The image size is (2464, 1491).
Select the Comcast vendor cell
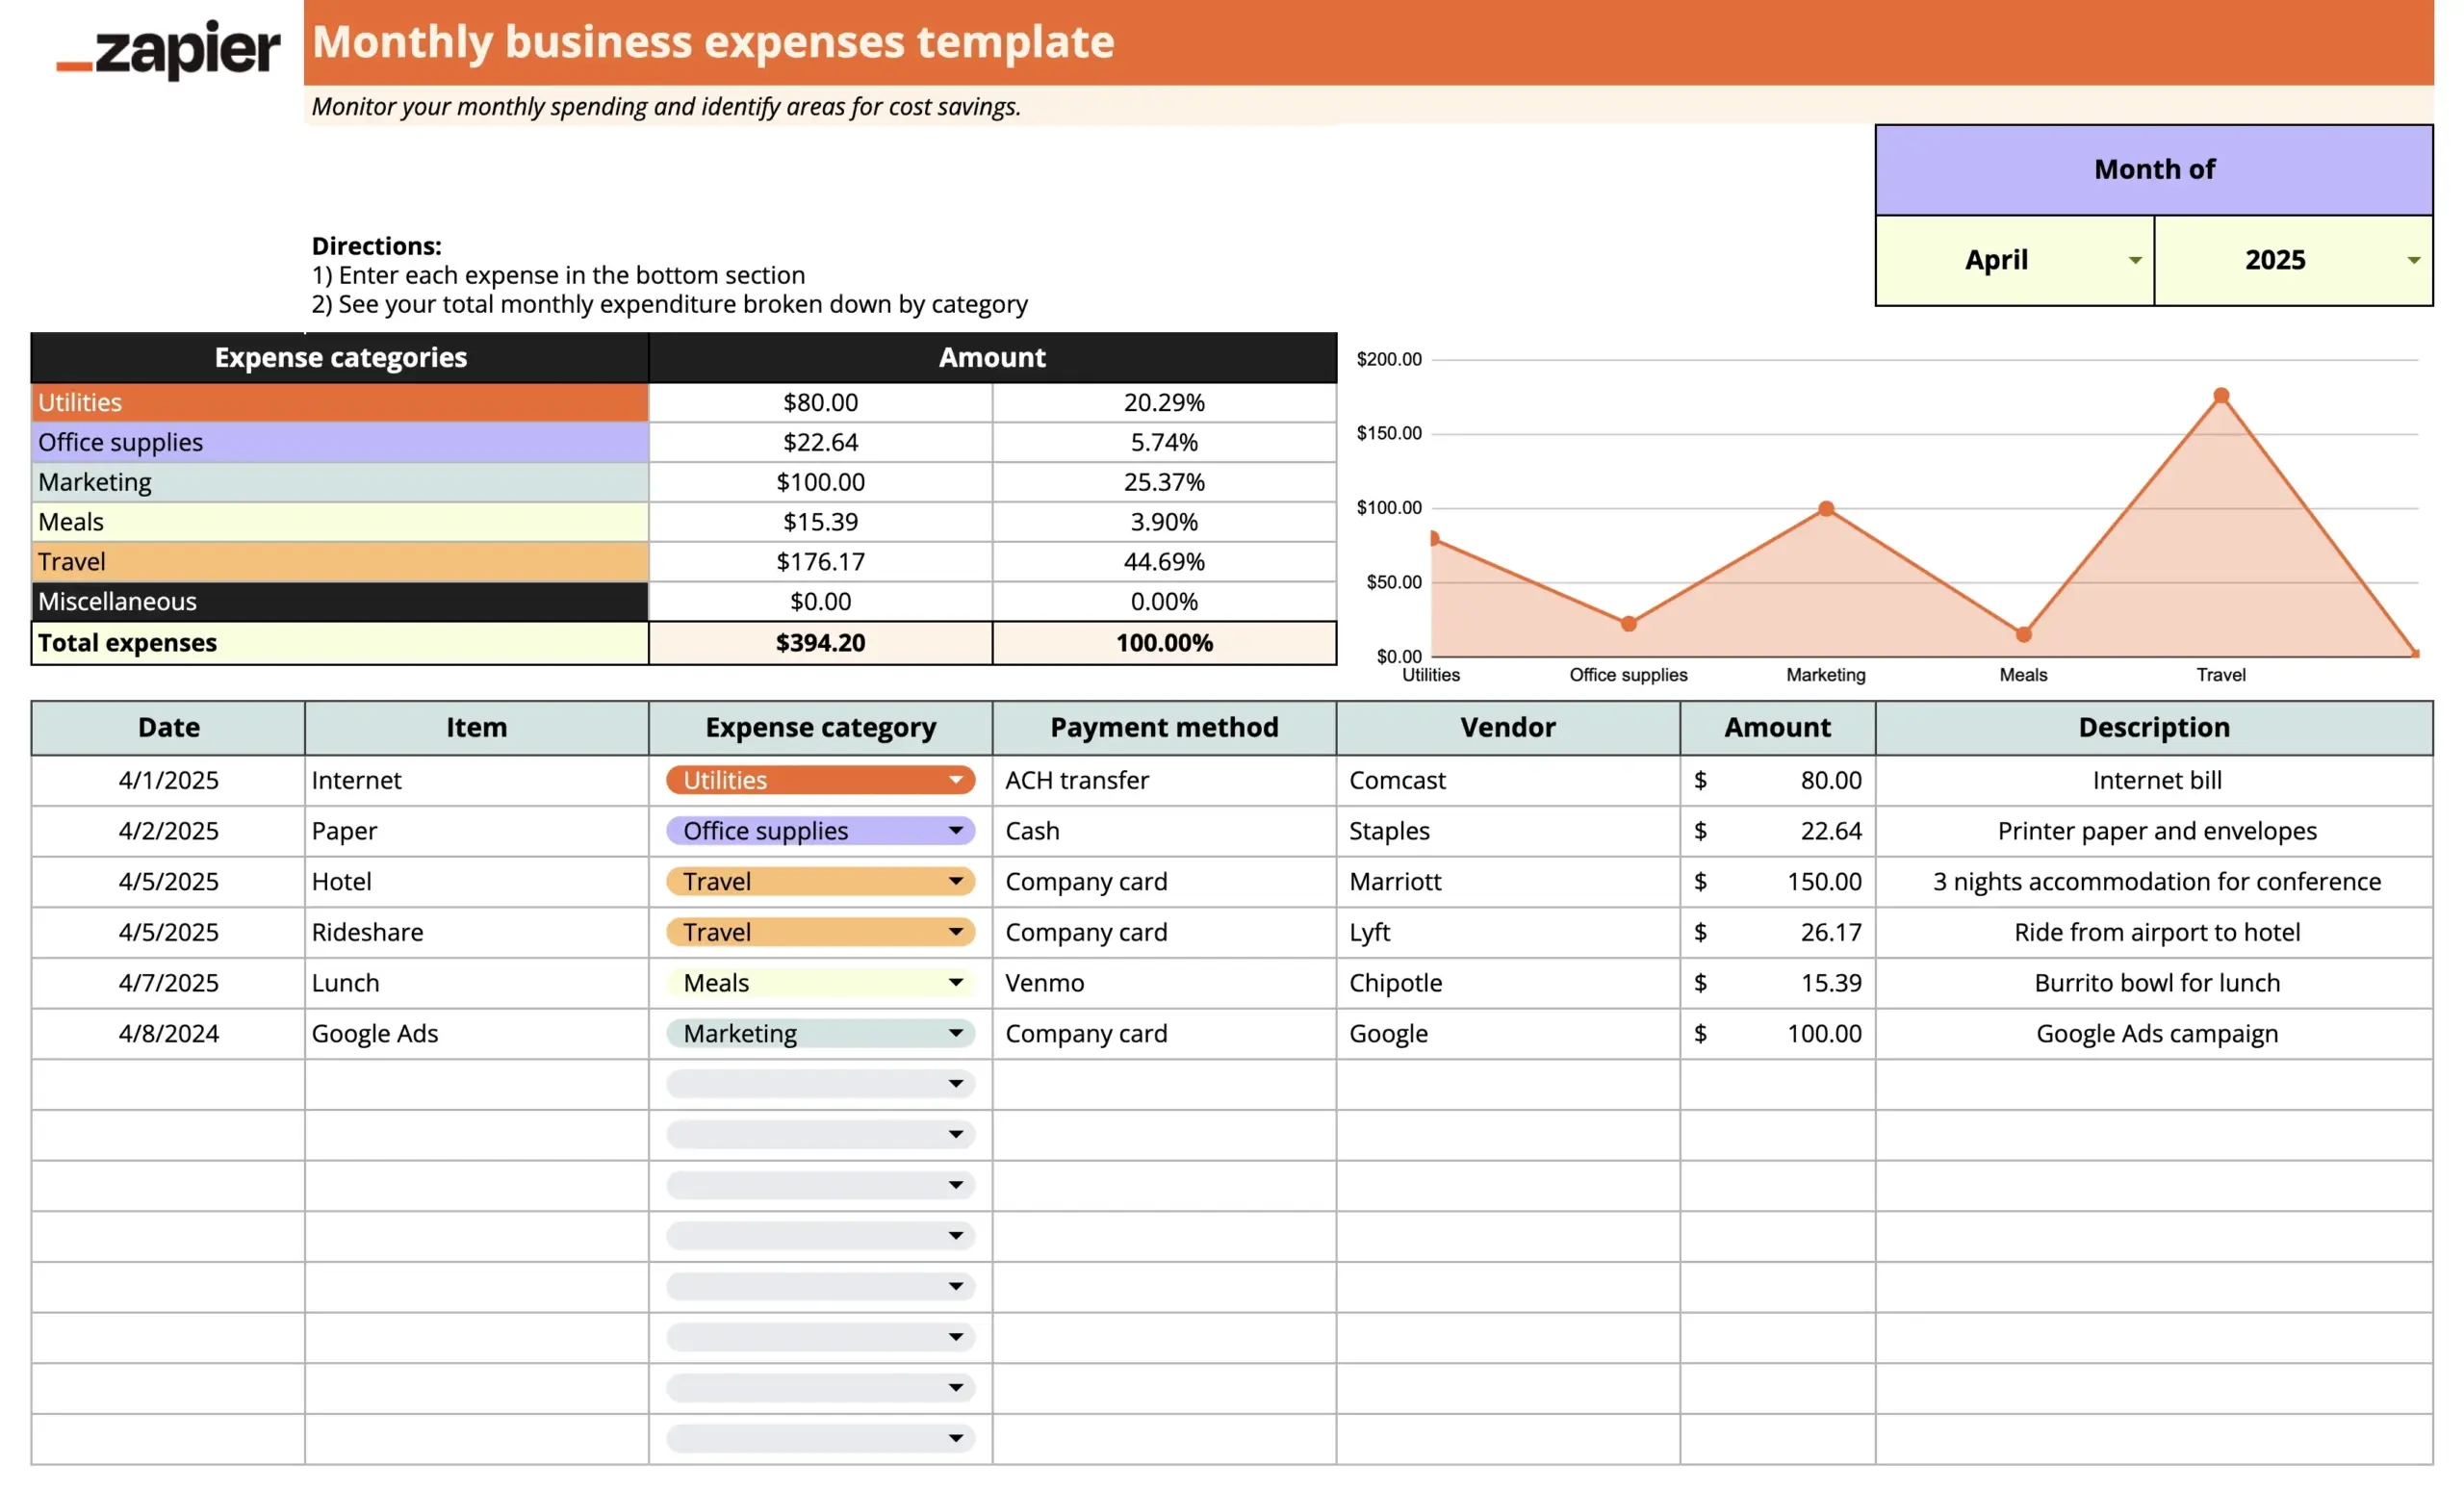[1397, 780]
